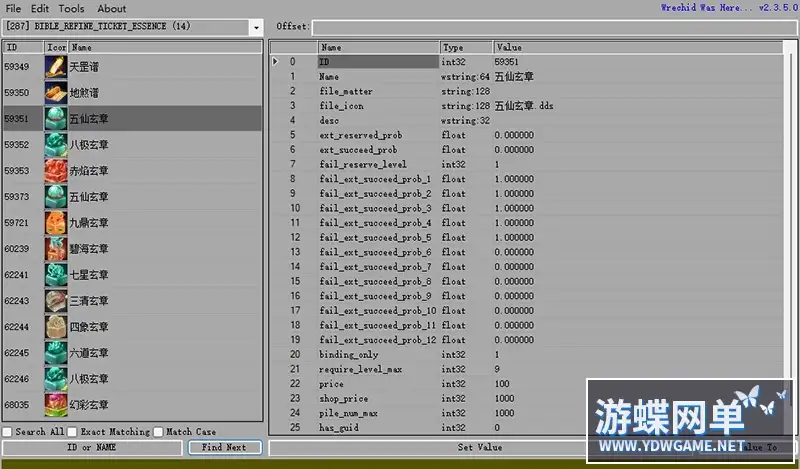800x469 pixels.
Task: Click the has_guid field name
Action: click(x=338, y=428)
